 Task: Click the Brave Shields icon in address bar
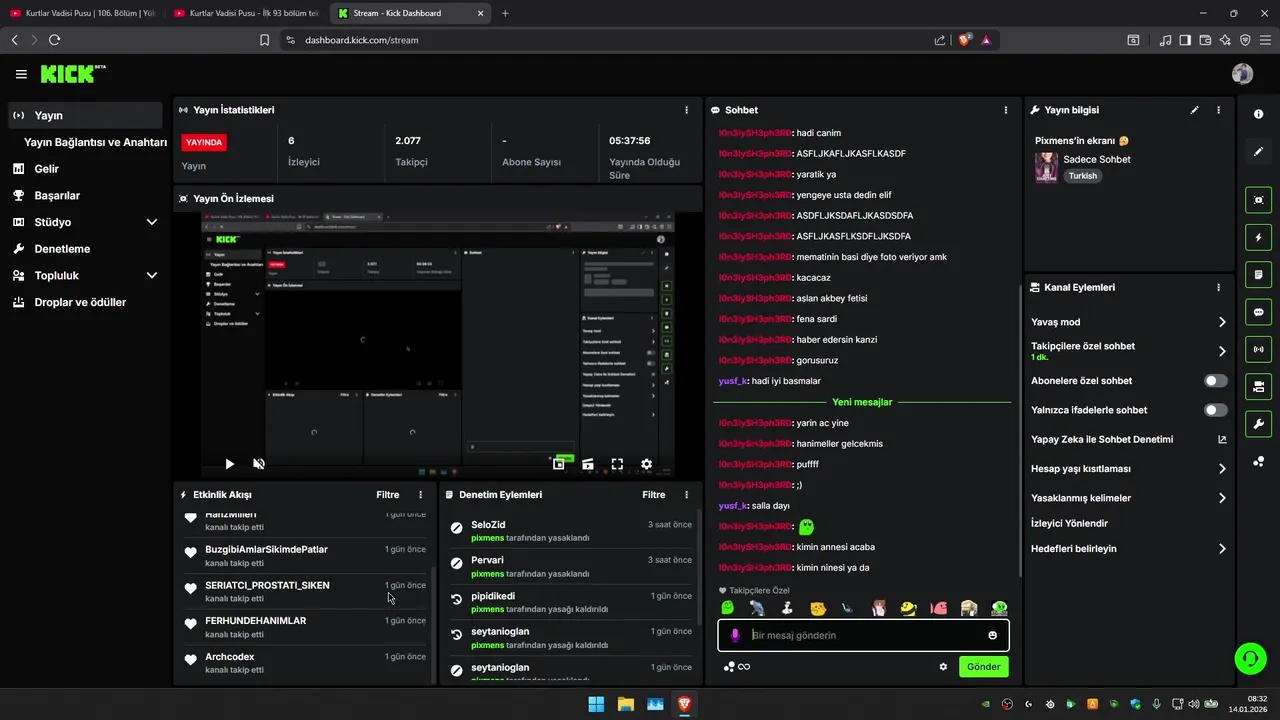pyautogui.click(x=965, y=40)
